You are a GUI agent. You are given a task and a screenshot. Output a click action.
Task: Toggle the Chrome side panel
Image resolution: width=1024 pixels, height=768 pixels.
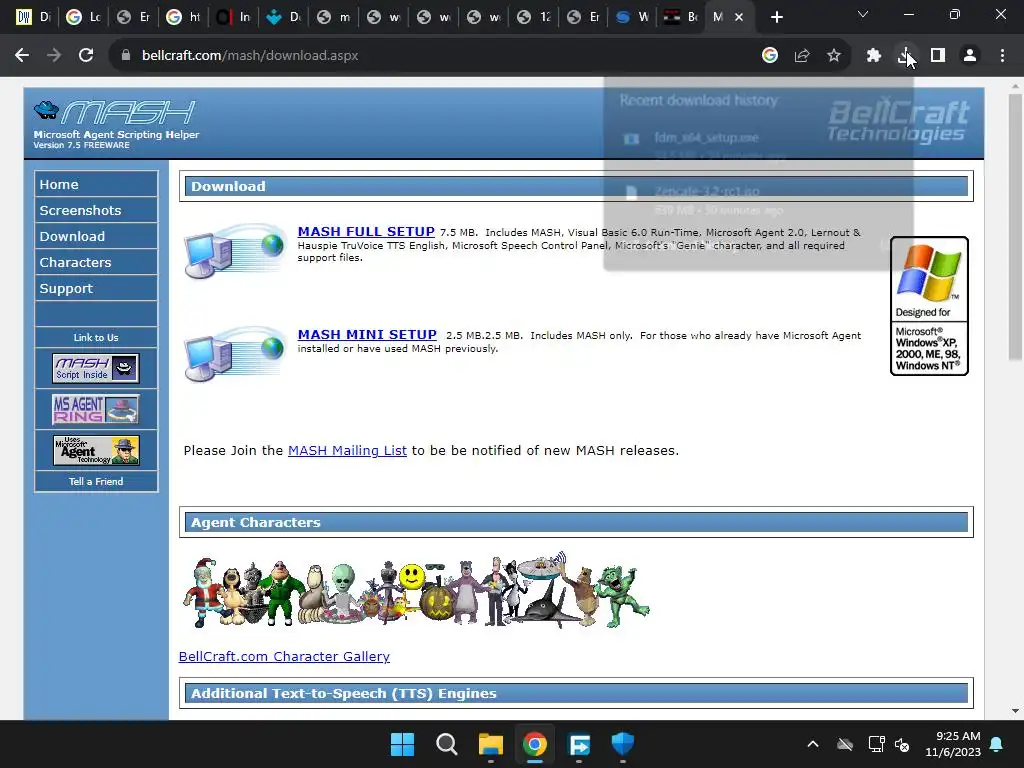[x=938, y=56]
